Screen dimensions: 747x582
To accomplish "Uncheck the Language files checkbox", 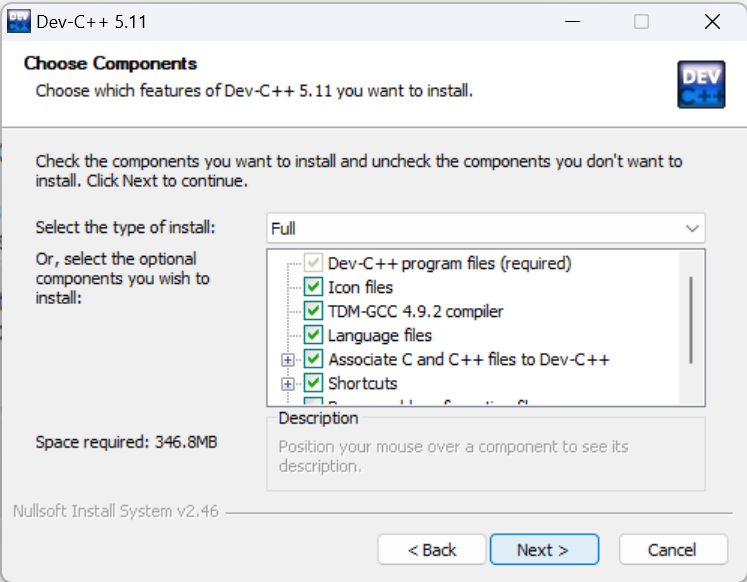I will pos(313,335).
